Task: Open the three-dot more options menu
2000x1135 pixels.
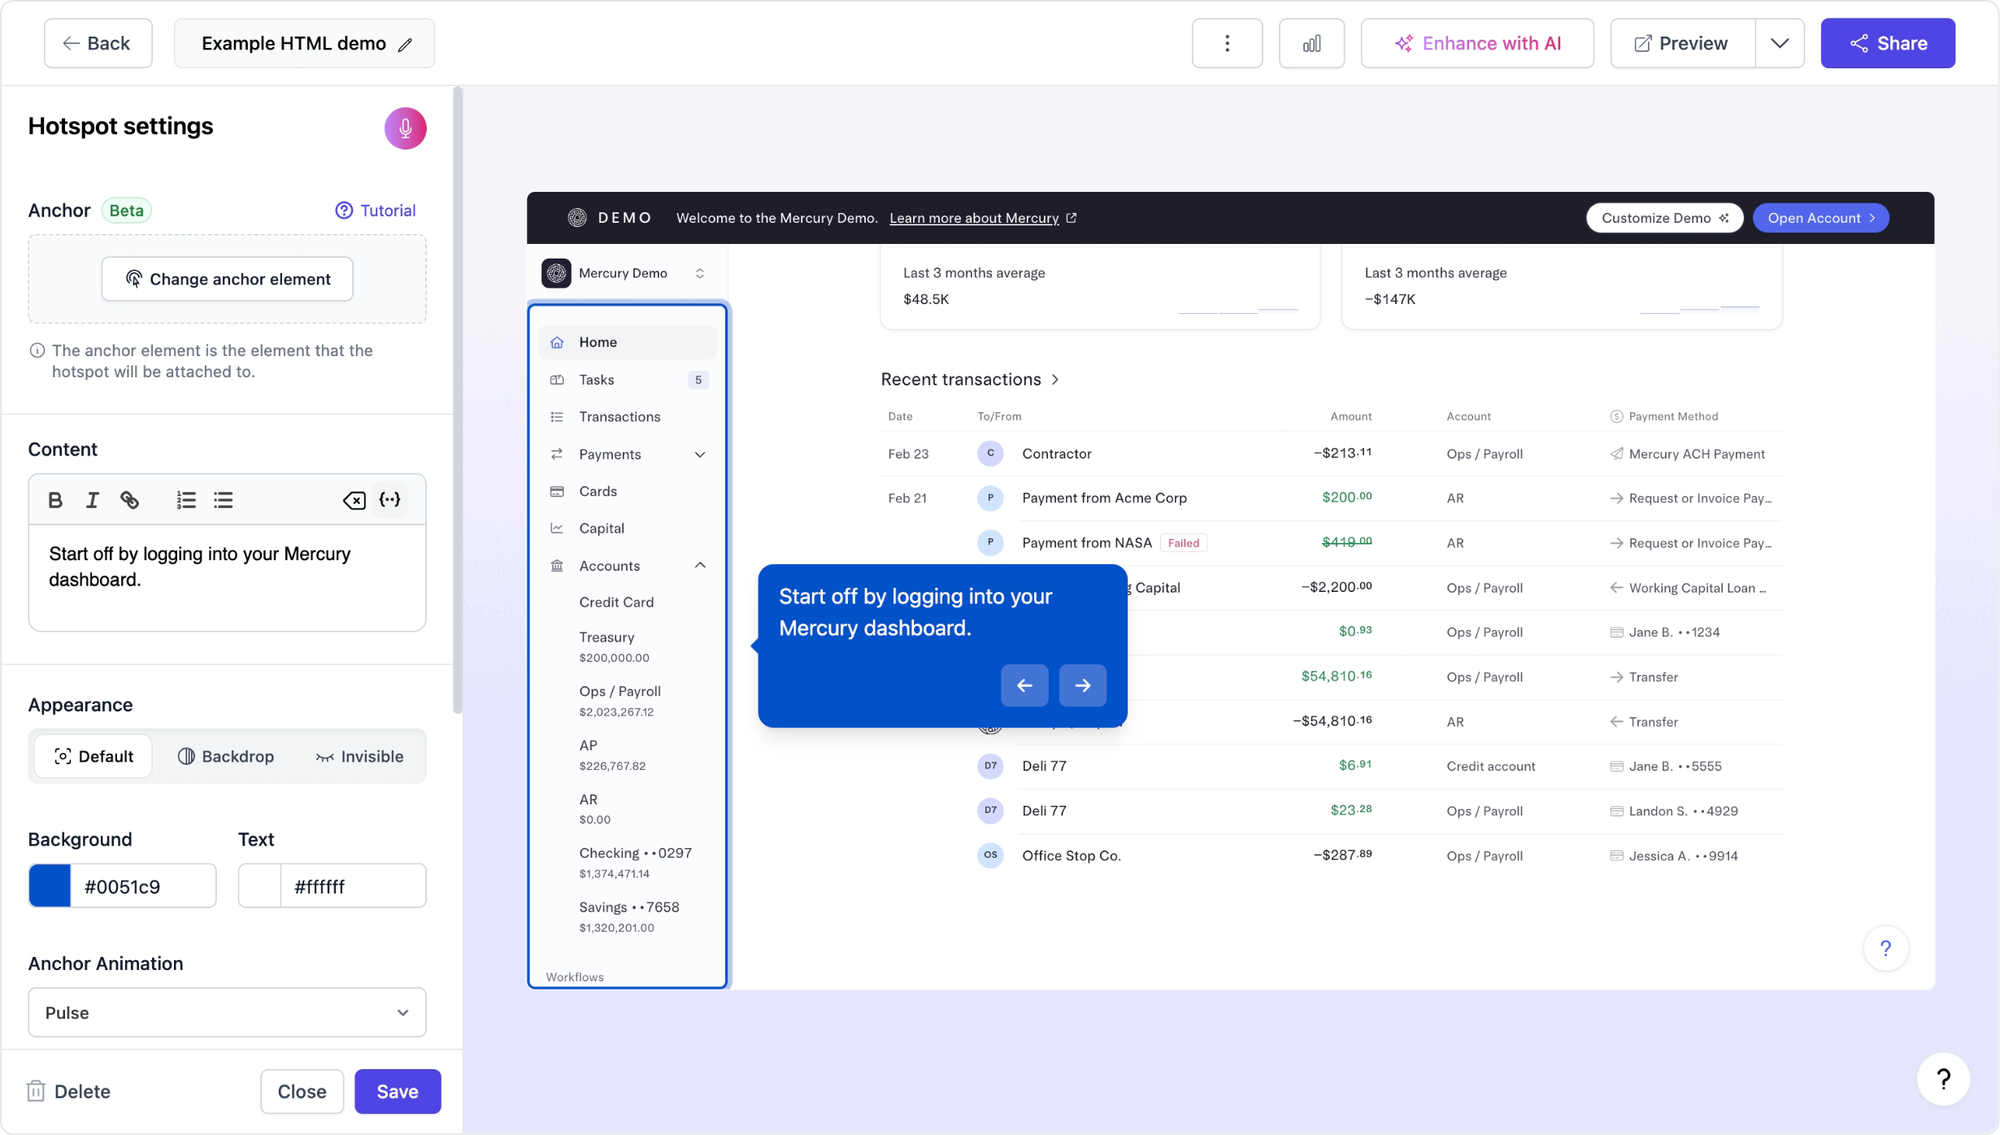Action: coord(1227,43)
